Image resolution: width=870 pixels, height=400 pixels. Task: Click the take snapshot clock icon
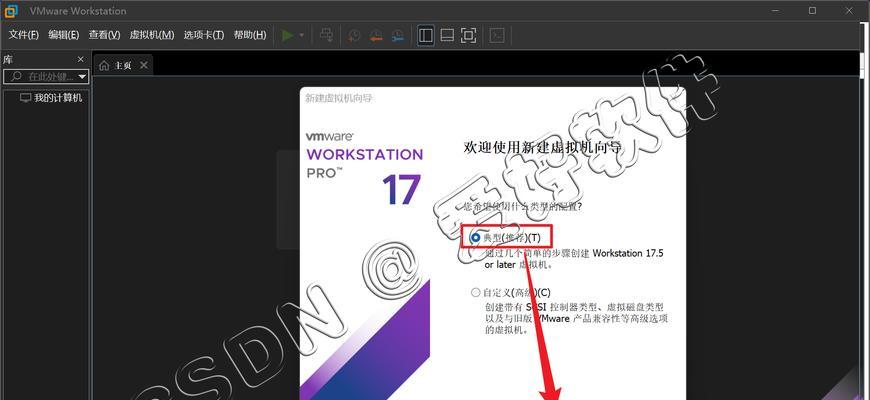pyautogui.click(x=353, y=36)
